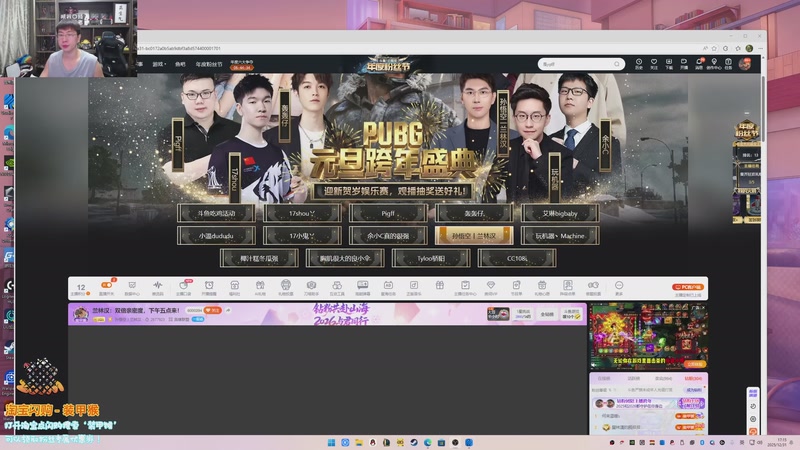
Task: Open File Explorer from taskbar
Action: (359, 442)
